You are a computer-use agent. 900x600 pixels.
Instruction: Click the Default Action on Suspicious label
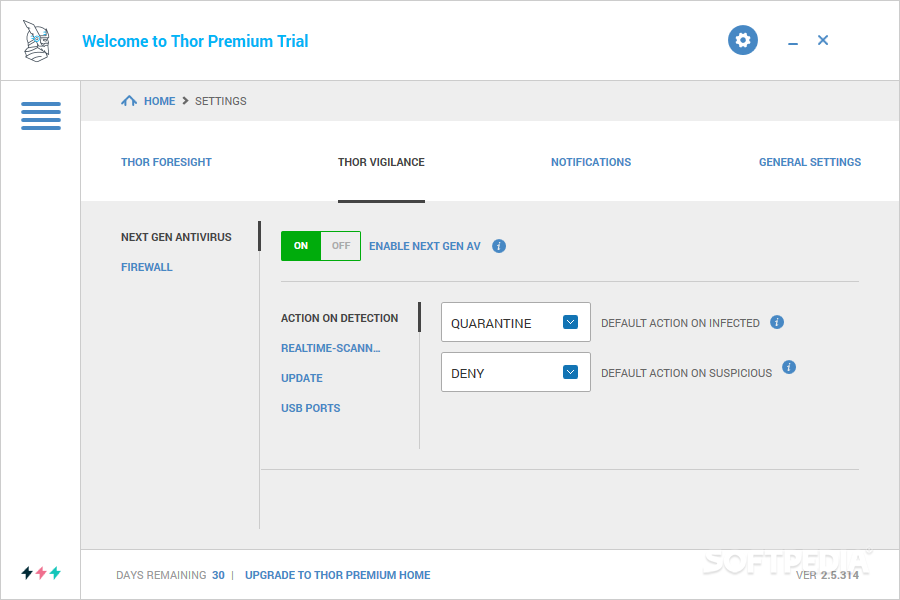click(x=686, y=373)
